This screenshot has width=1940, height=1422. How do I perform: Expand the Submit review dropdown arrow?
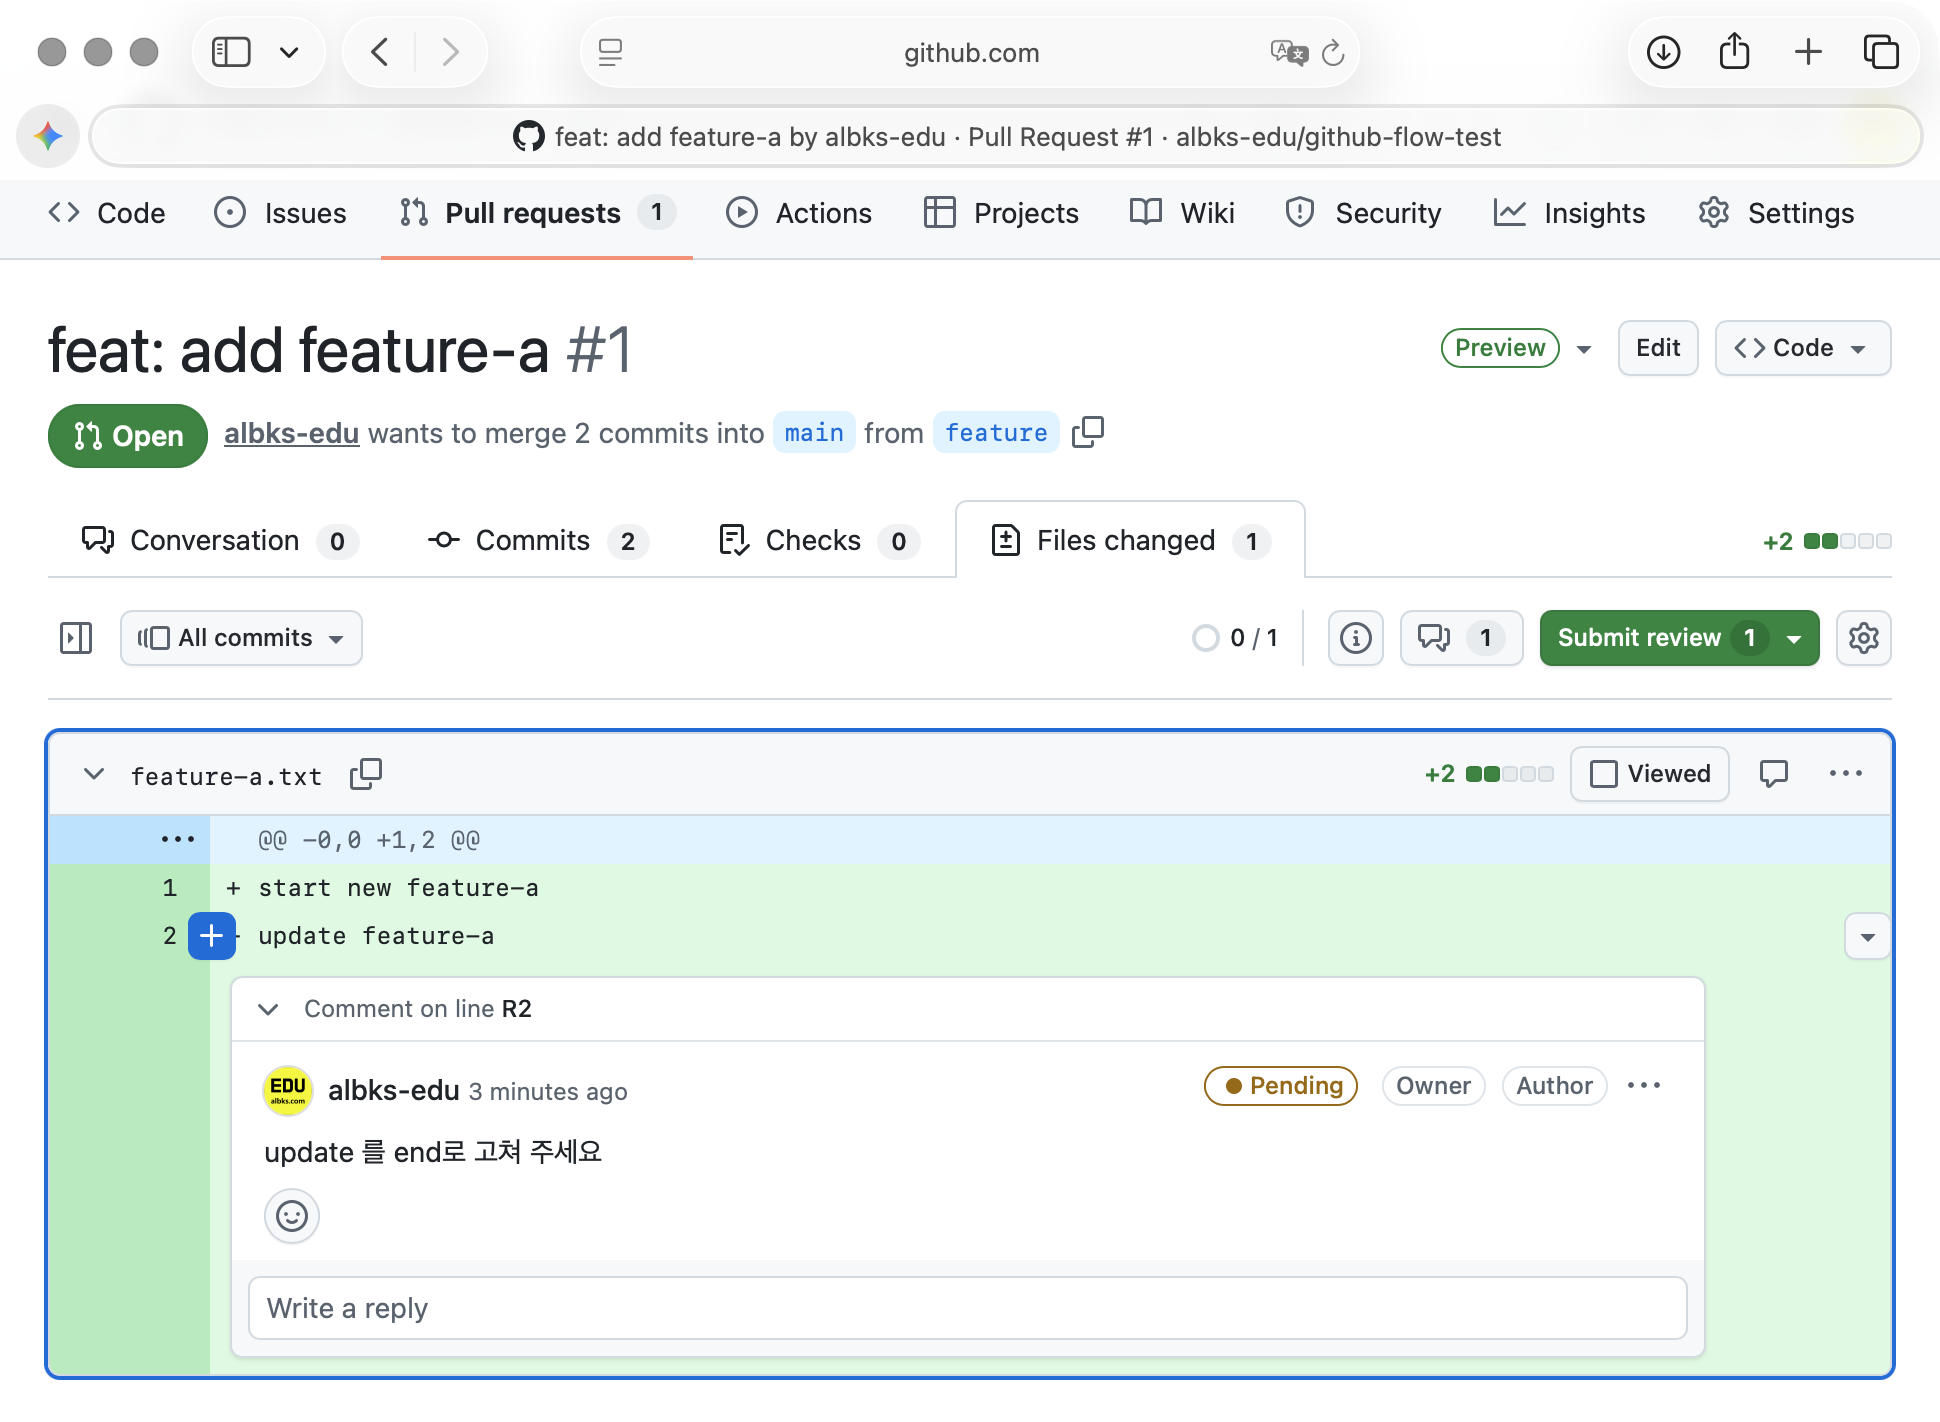(x=1795, y=638)
